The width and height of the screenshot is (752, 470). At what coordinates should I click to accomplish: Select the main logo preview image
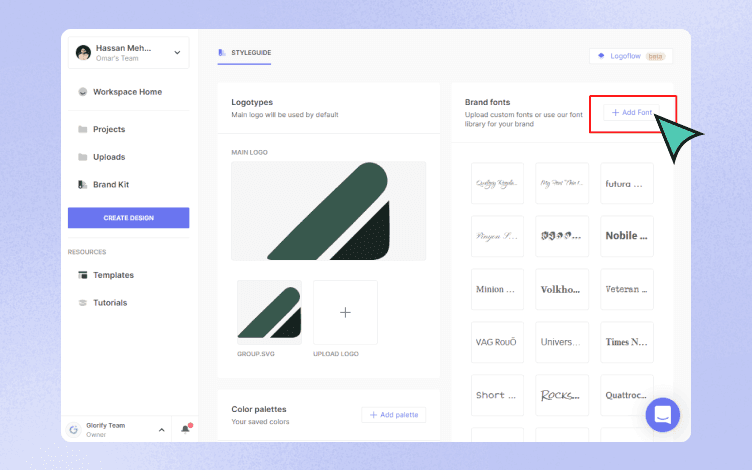click(x=329, y=211)
